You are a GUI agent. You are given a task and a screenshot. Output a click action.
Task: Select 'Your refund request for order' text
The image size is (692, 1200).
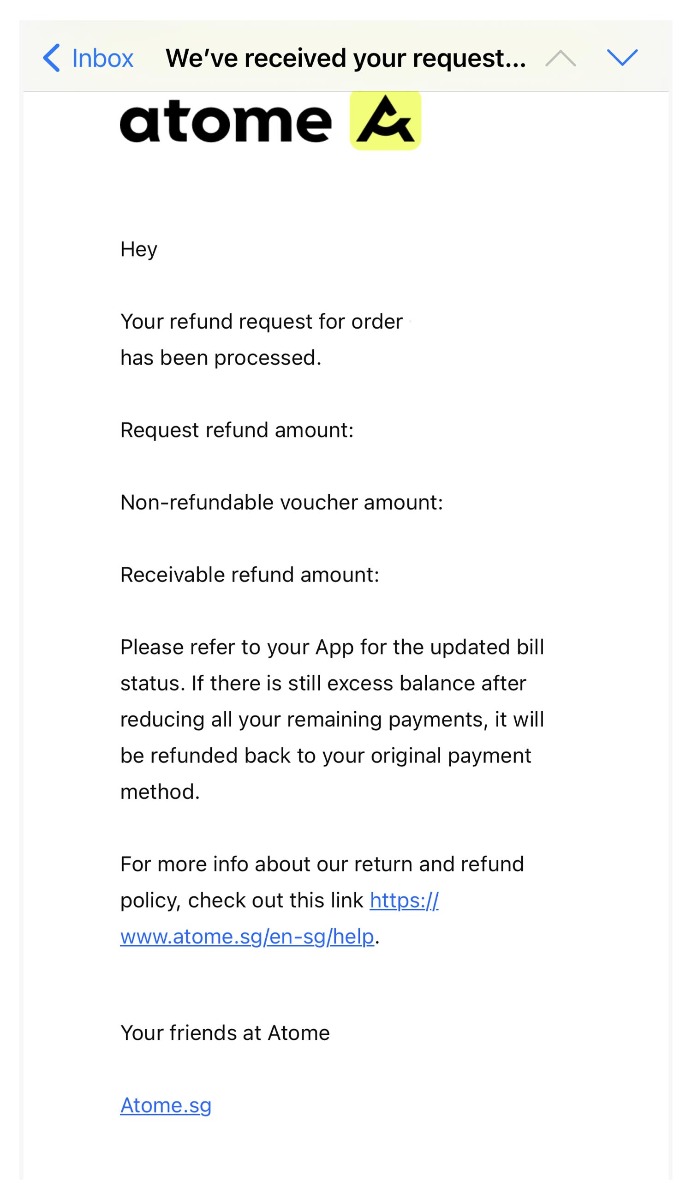pyautogui.click(x=260, y=321)
